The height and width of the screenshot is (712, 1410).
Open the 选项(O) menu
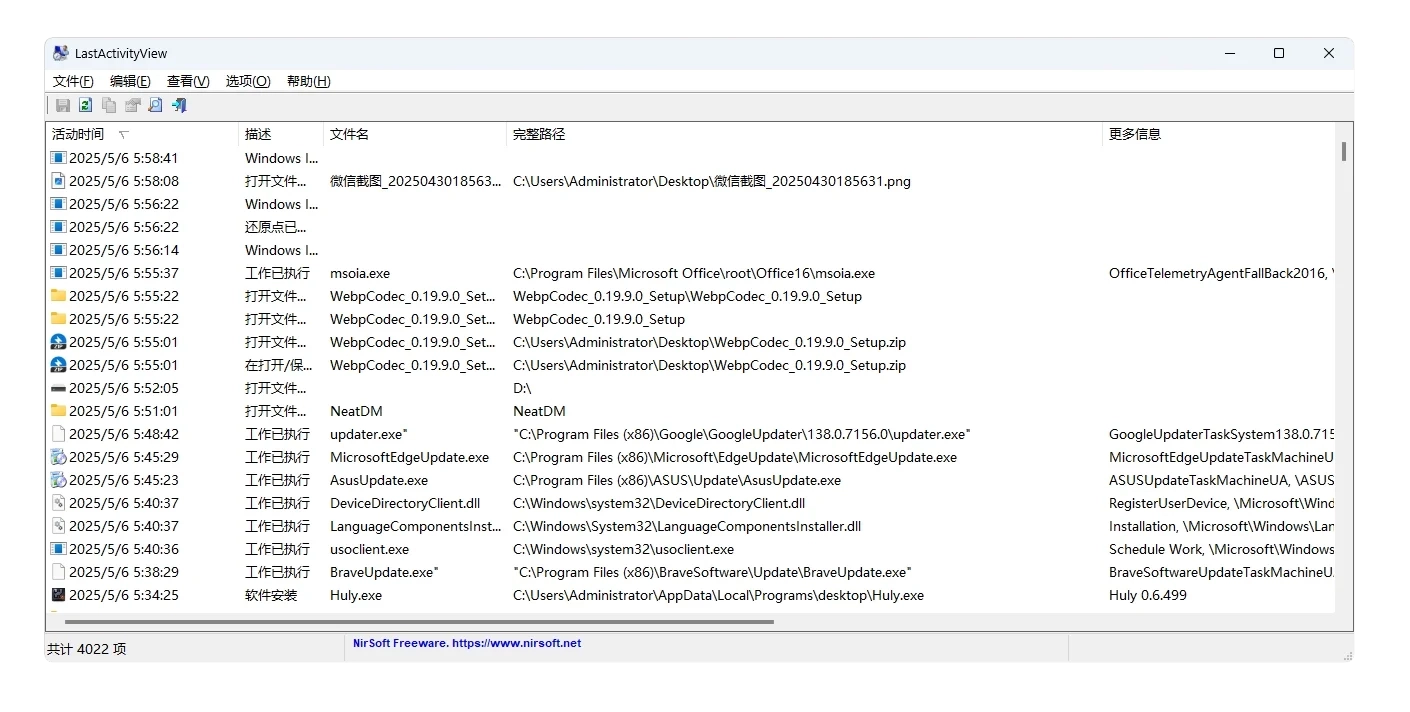pyautogui.click(x=248, y=81)
